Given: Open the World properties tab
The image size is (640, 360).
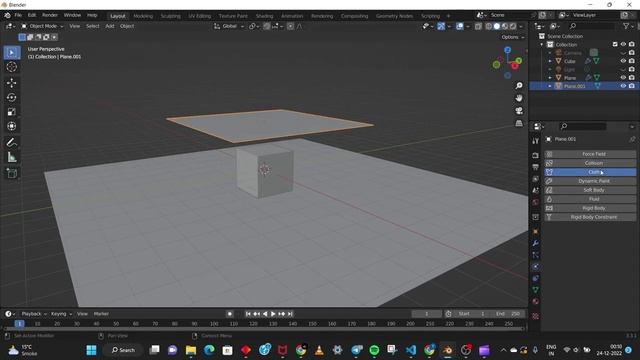Looking at the screenshot, I should point(536,202).
